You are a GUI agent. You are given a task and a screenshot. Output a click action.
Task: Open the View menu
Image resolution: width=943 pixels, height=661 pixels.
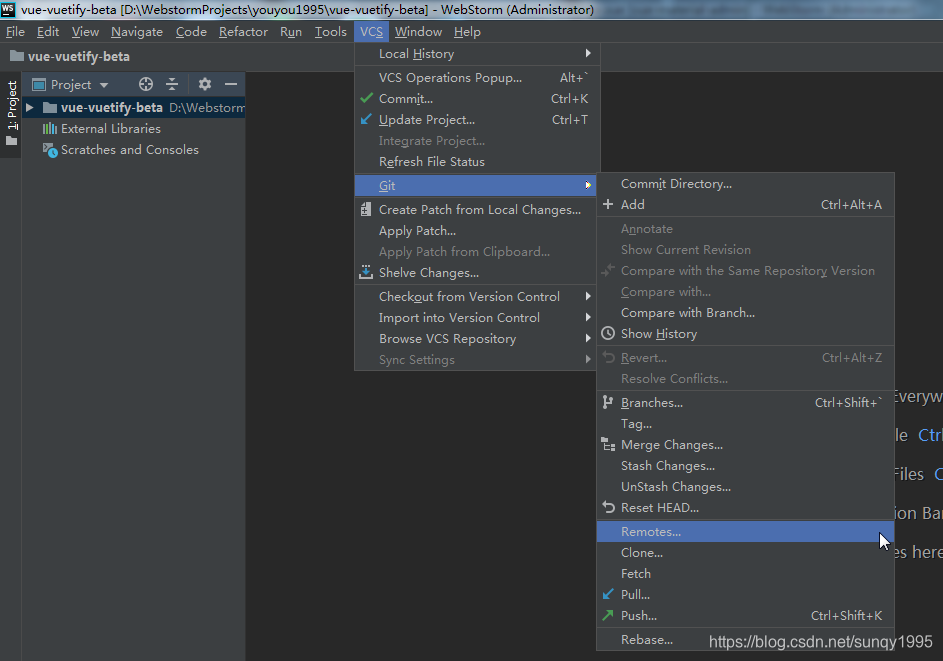coord(85,32)
